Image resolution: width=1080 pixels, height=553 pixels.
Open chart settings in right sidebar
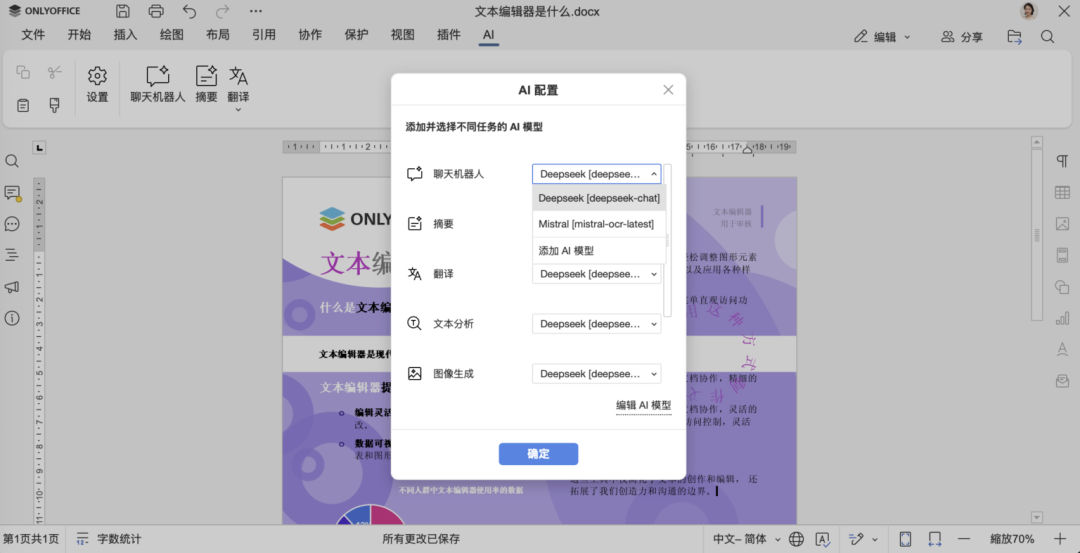(1062, 318)
